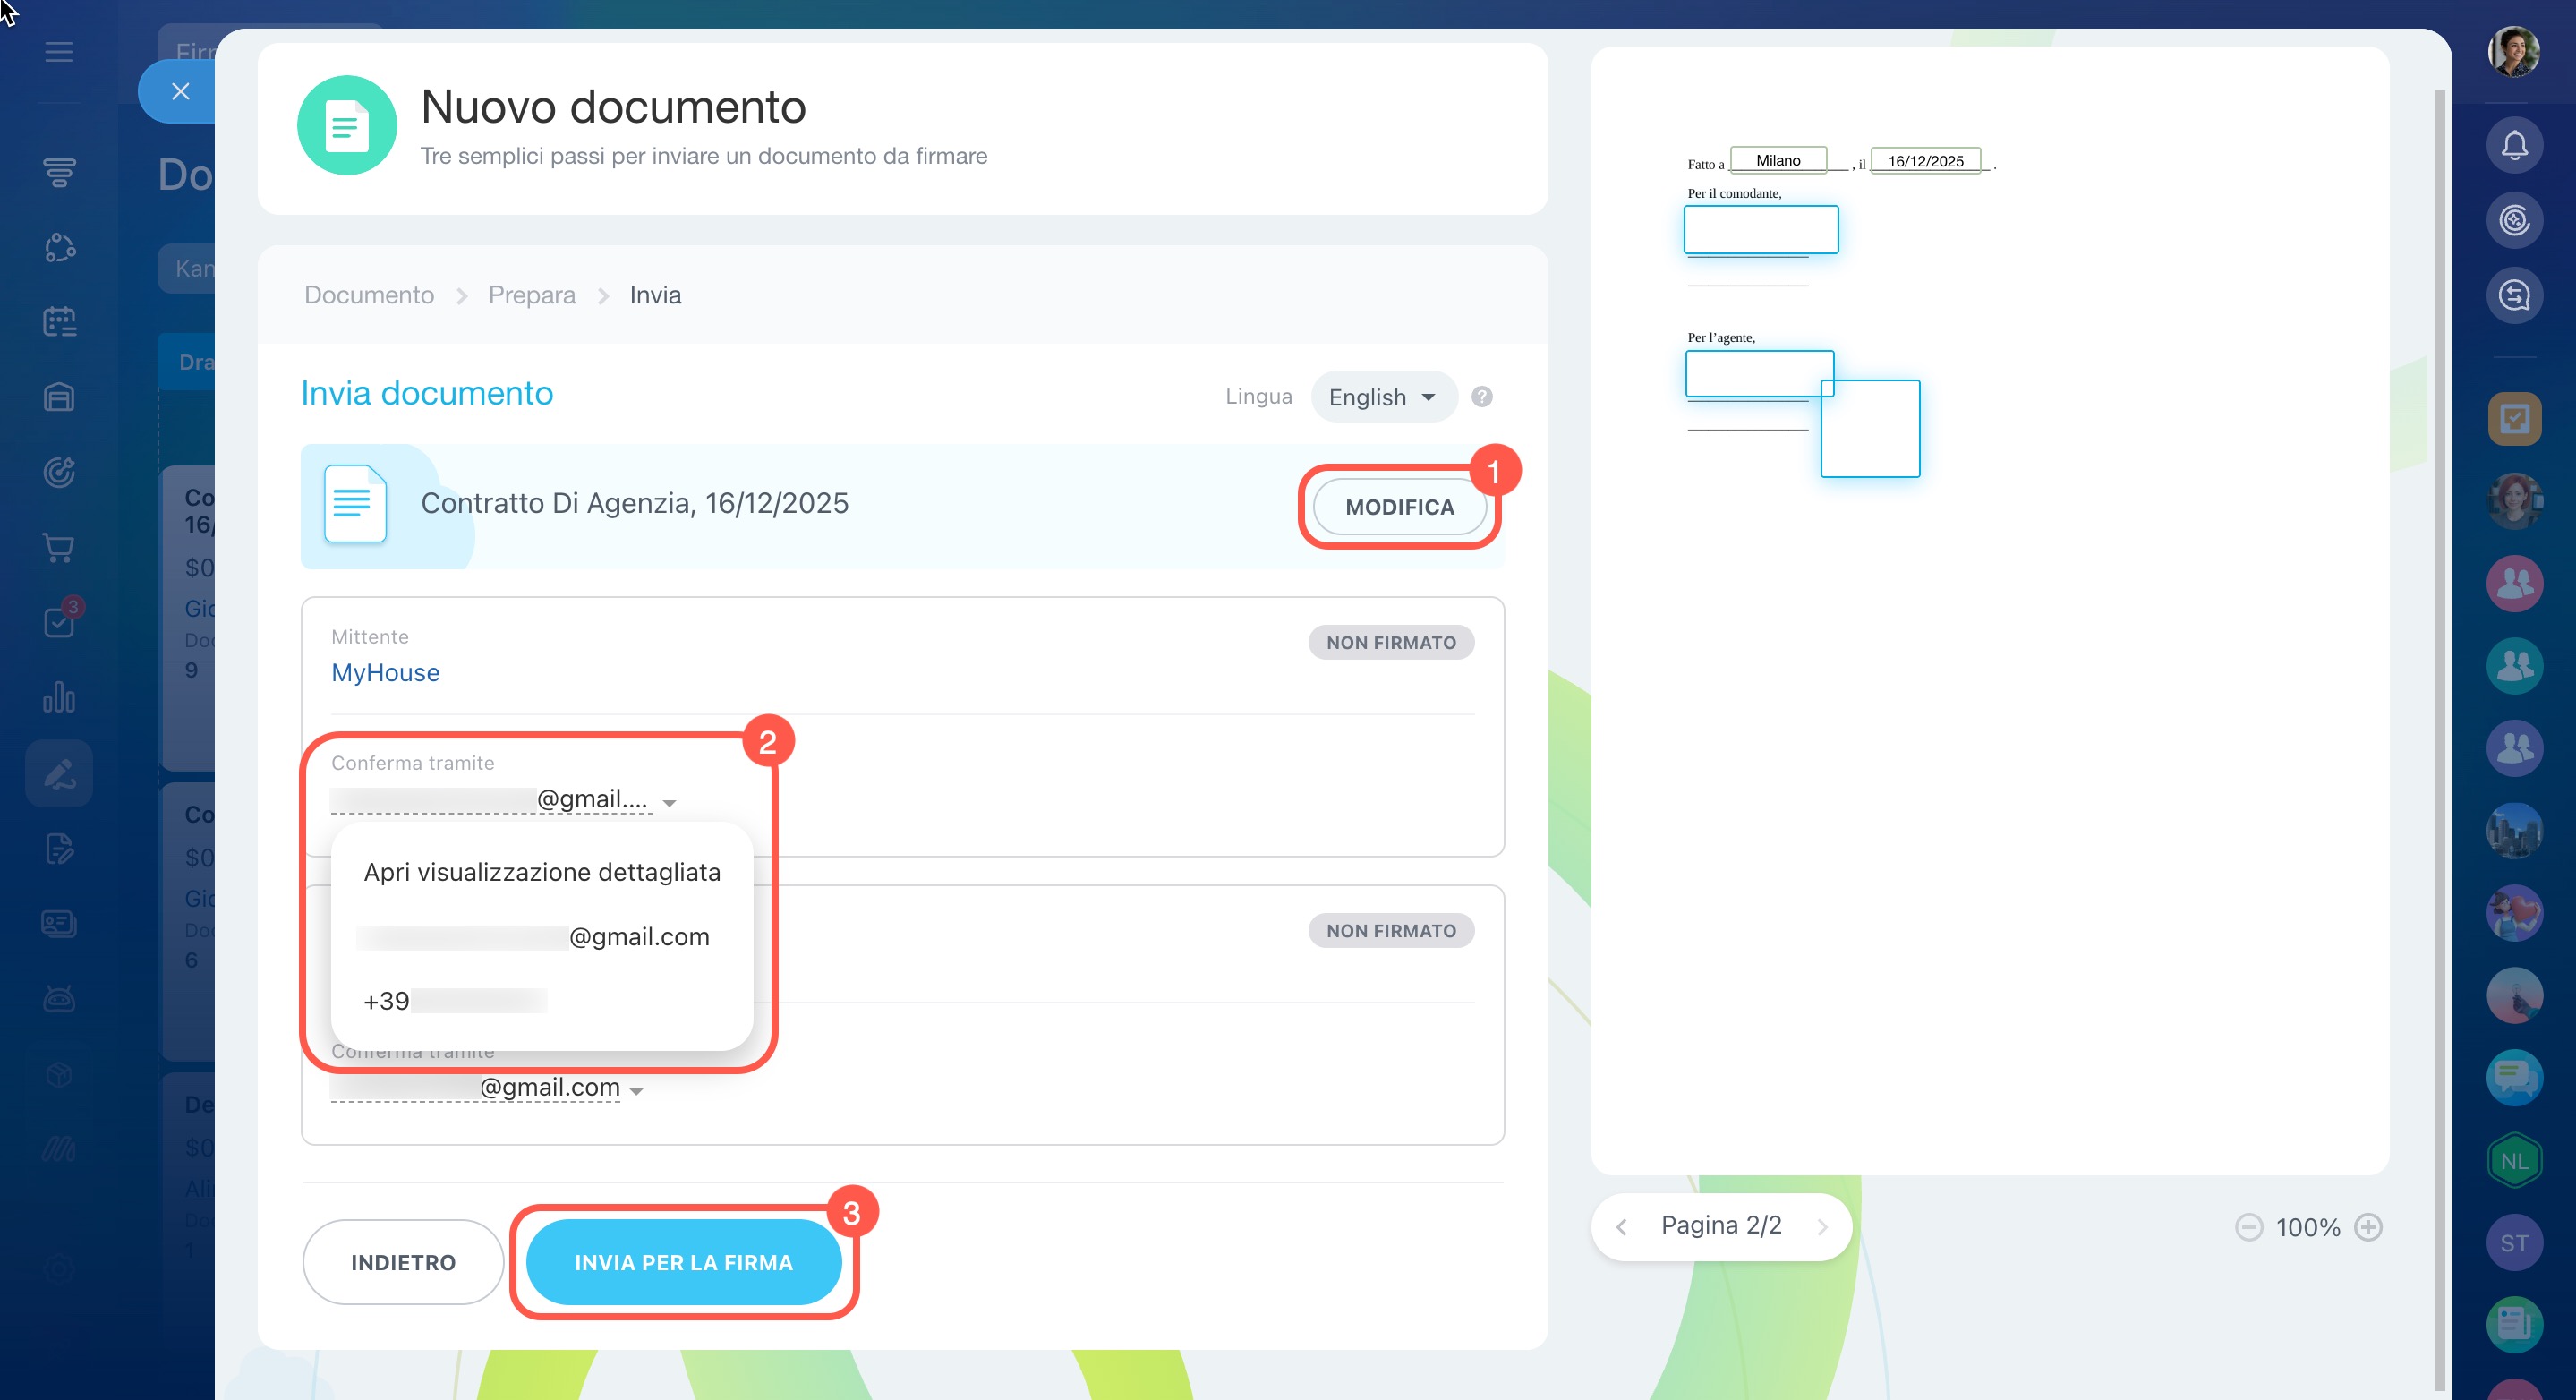Click the shopping cart sidebar icon
This screenshot has width=2576, height=1400.
pyautogui.click(x=59, y=547)
